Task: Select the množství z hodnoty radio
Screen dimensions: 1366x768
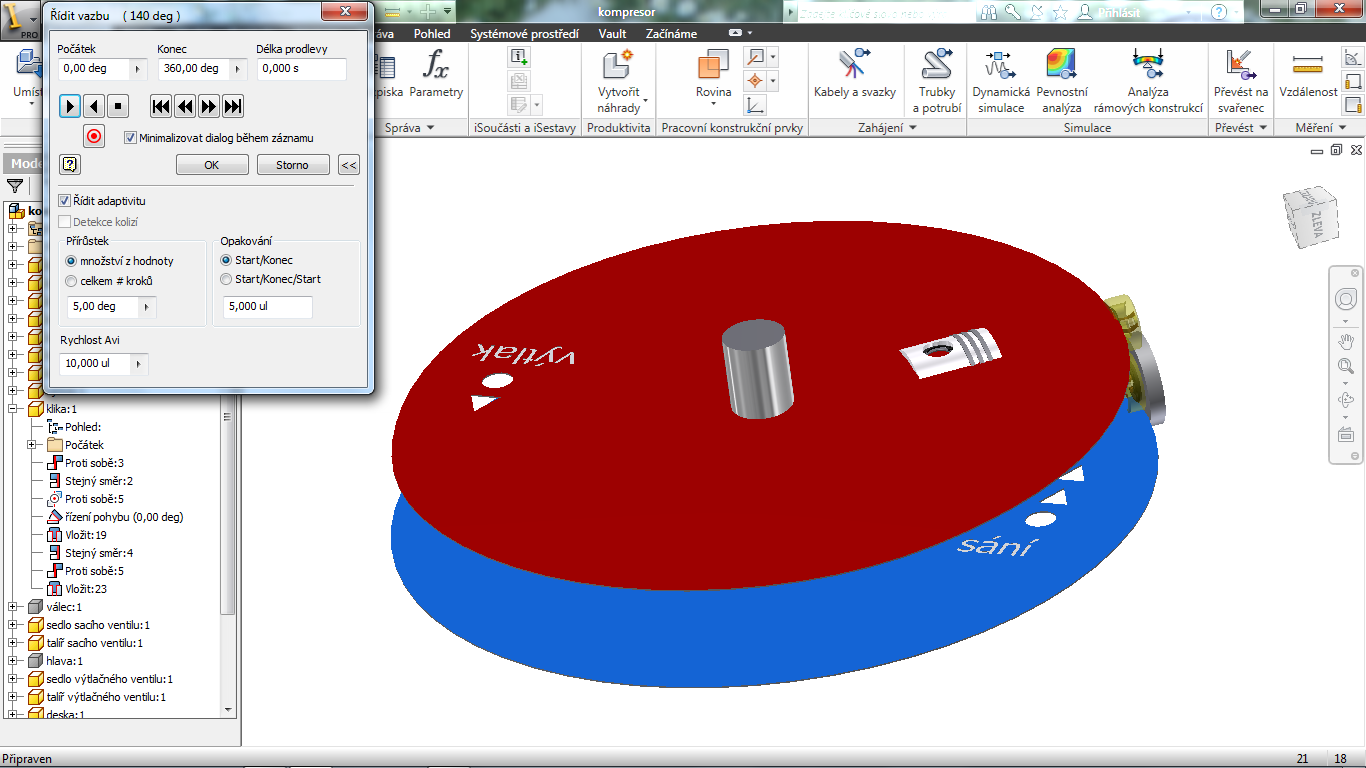Action: (x=71, y=261)
